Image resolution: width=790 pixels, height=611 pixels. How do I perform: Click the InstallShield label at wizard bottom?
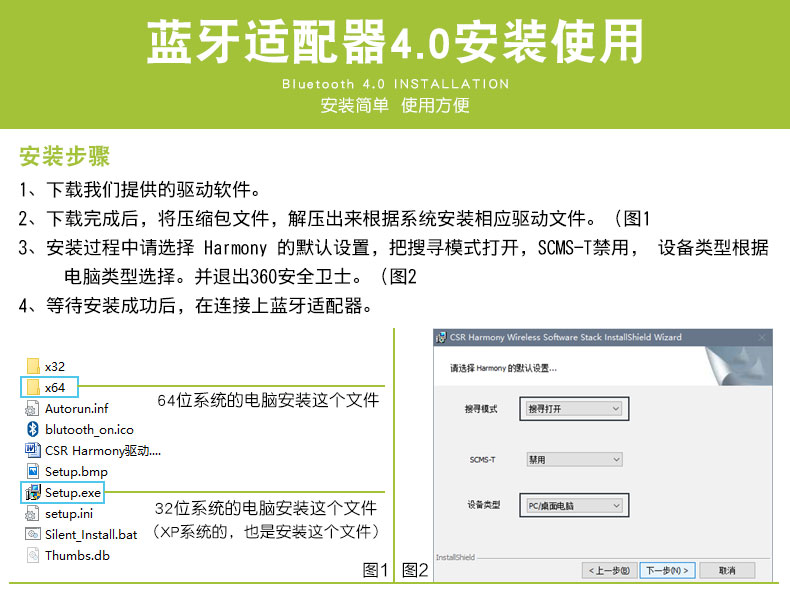coord(455,557)
